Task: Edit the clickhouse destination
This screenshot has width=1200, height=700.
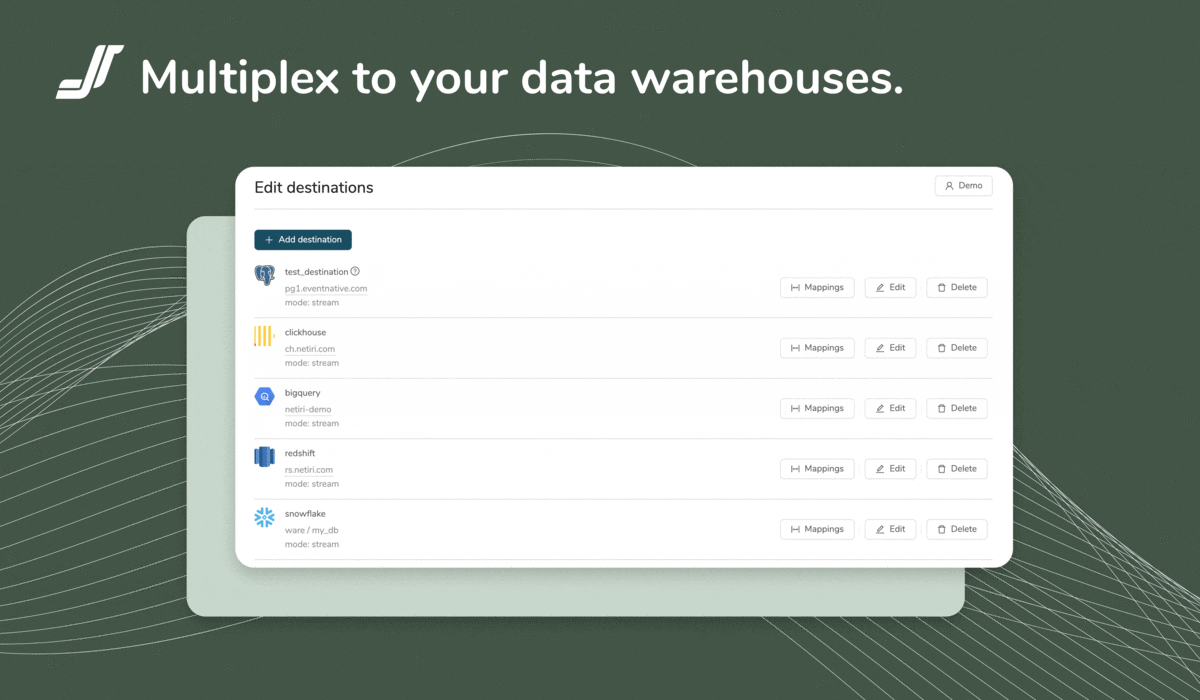Action: pos(890,348)
